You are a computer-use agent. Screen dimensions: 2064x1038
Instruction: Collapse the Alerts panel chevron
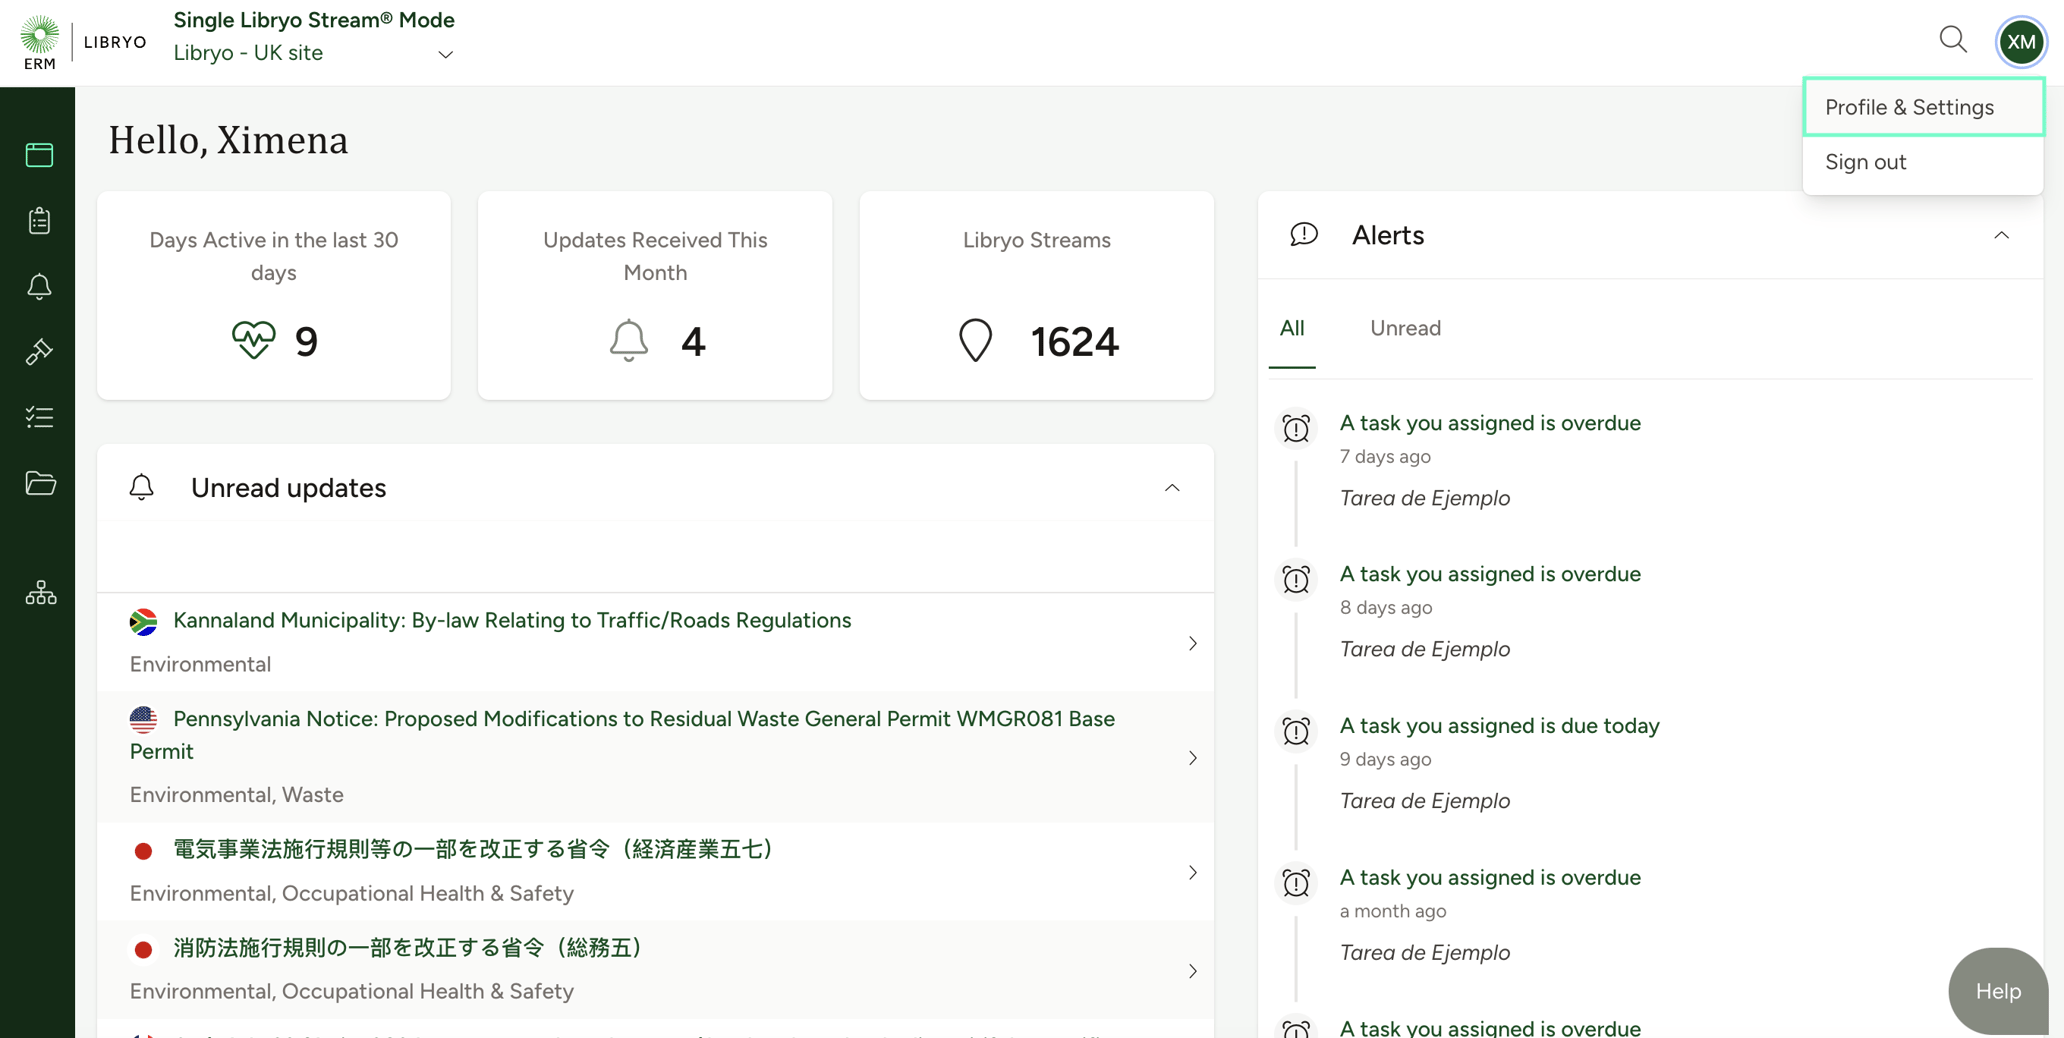click(x=2001, y=235)
